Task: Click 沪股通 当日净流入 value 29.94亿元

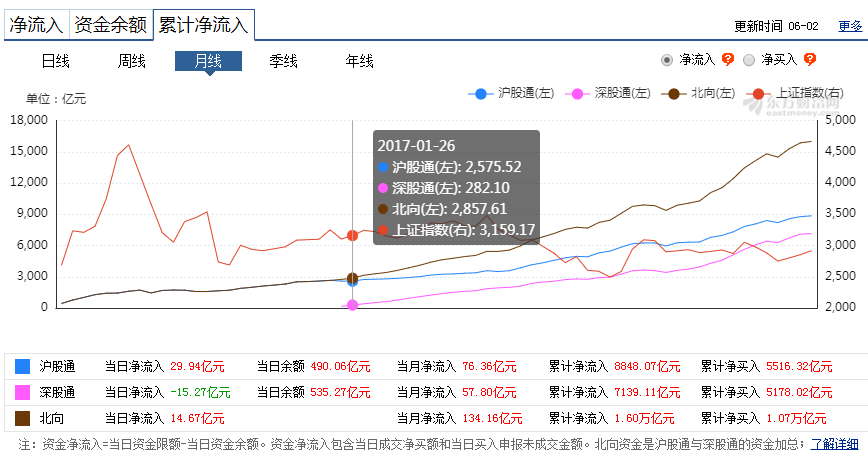Action: point(197,366)
